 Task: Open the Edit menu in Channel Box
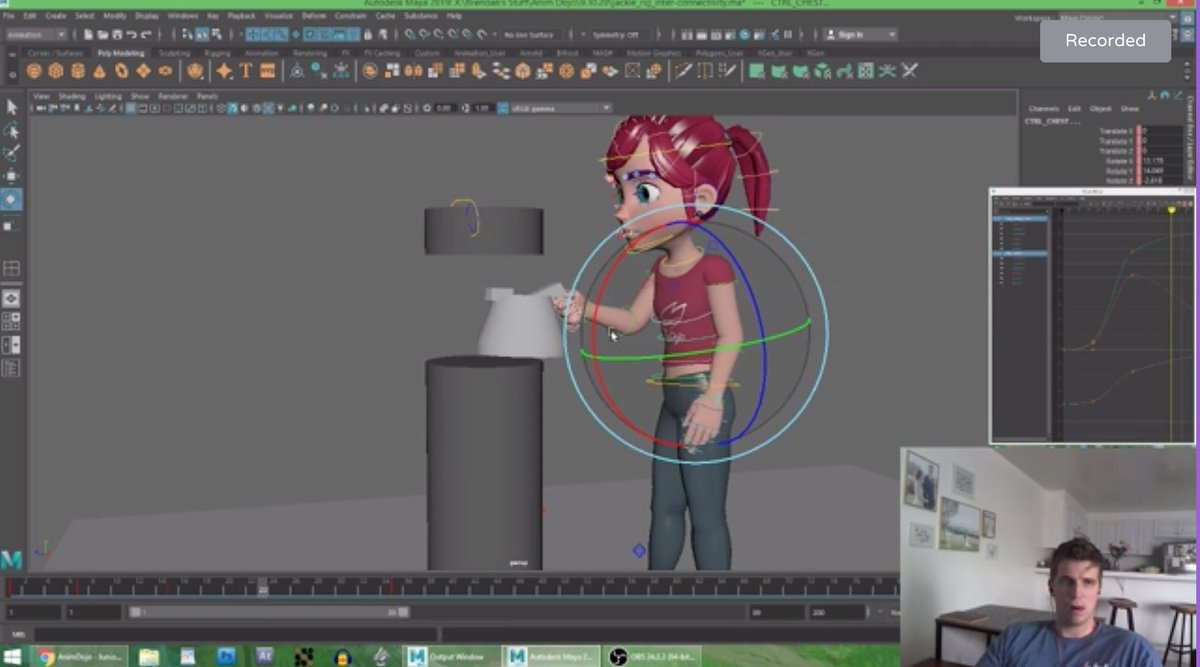click(x=1075, y=108)
